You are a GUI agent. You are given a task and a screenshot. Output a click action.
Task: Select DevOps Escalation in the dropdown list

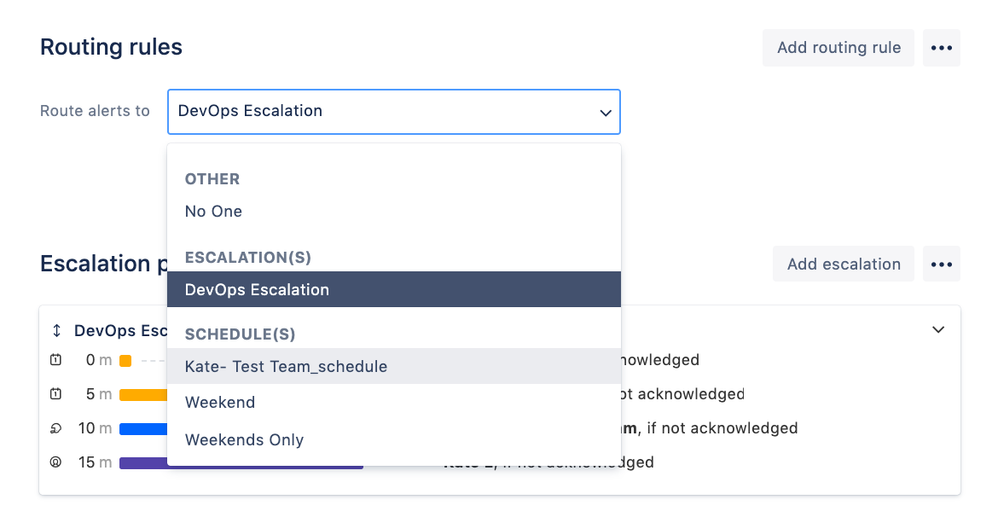tap(256, 290)
